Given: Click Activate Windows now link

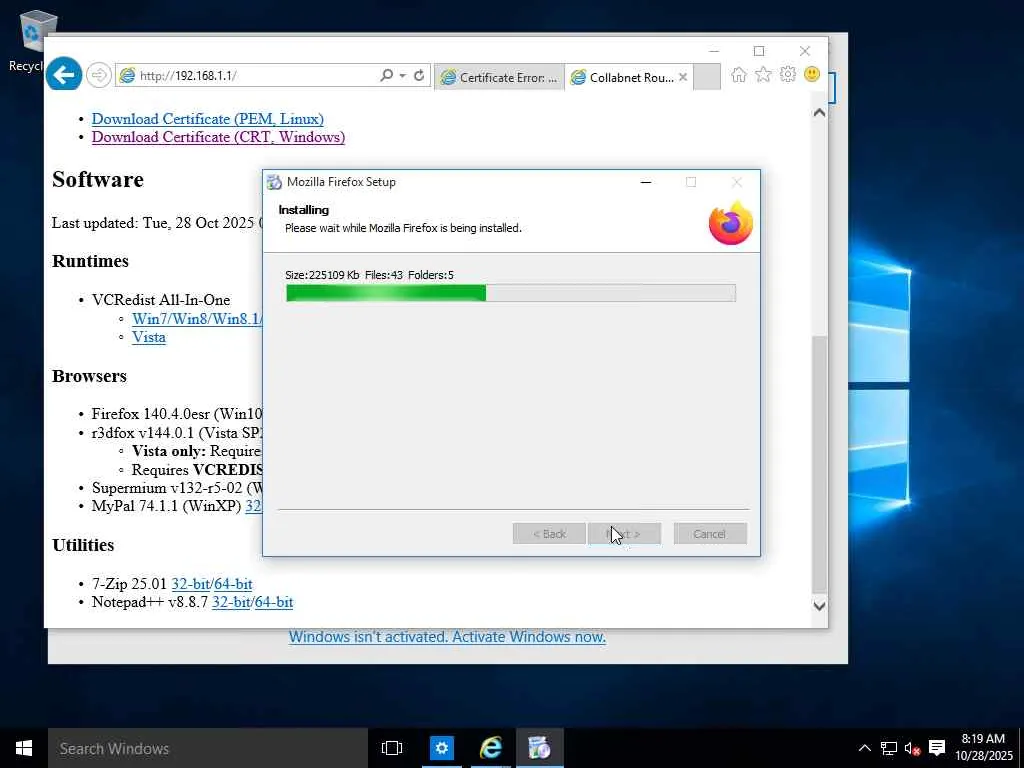Looking at the screenshot, I should coord(447,637).
